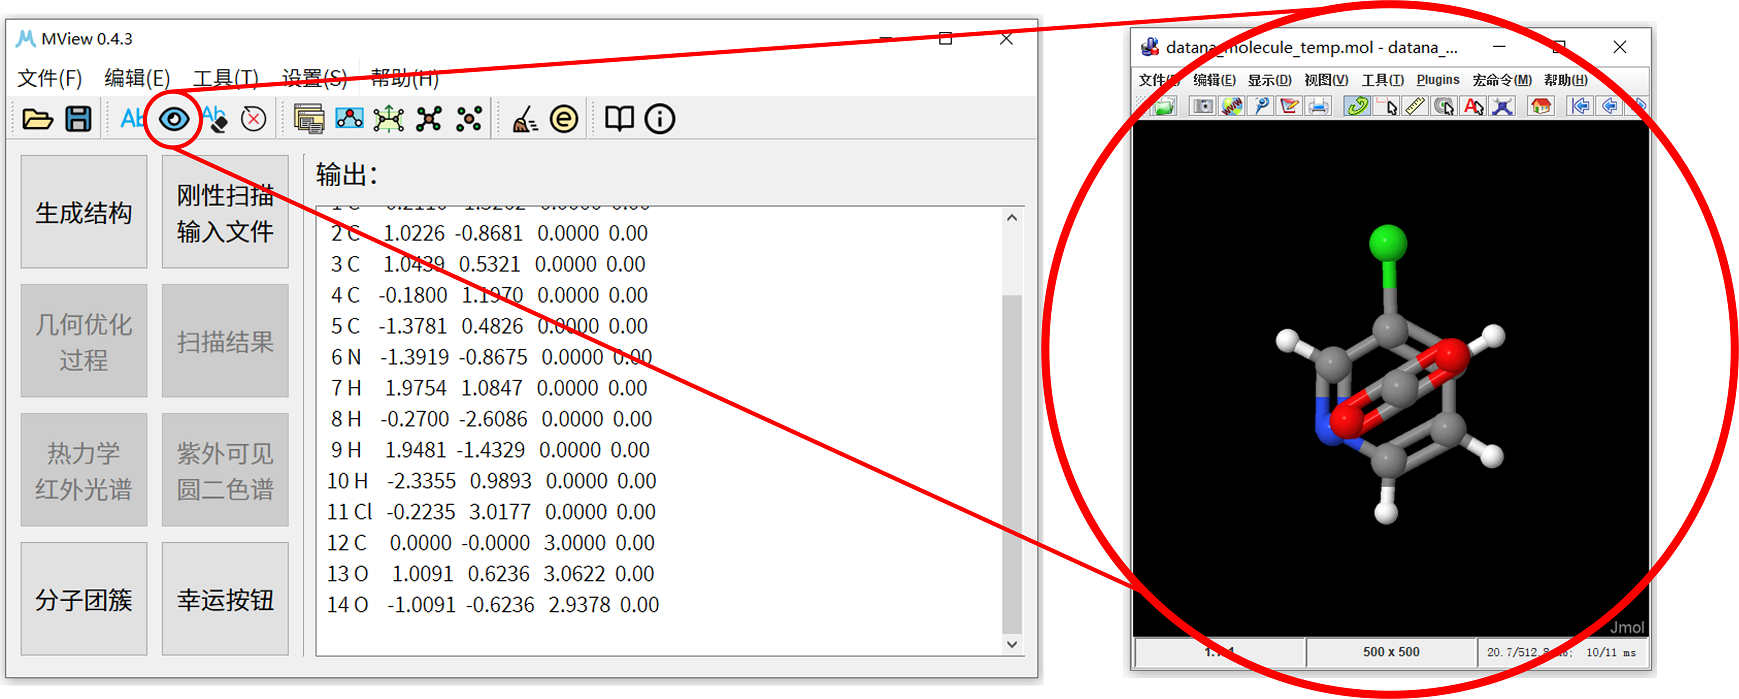The height and width of the screenshot is (699, 1739).
Task: Click the stacked windows icon in MView toolbar
Action: (309, 119)
